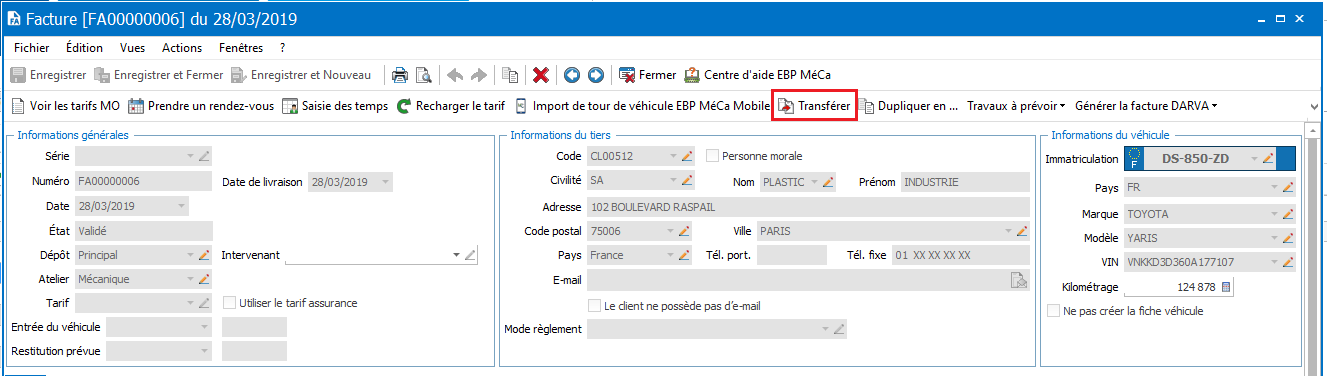Image resolution: width=1327 pixels, height=376 pixels.
Task: Click the edit pencil next to the Intervenant field
Action: click(471, 255)
